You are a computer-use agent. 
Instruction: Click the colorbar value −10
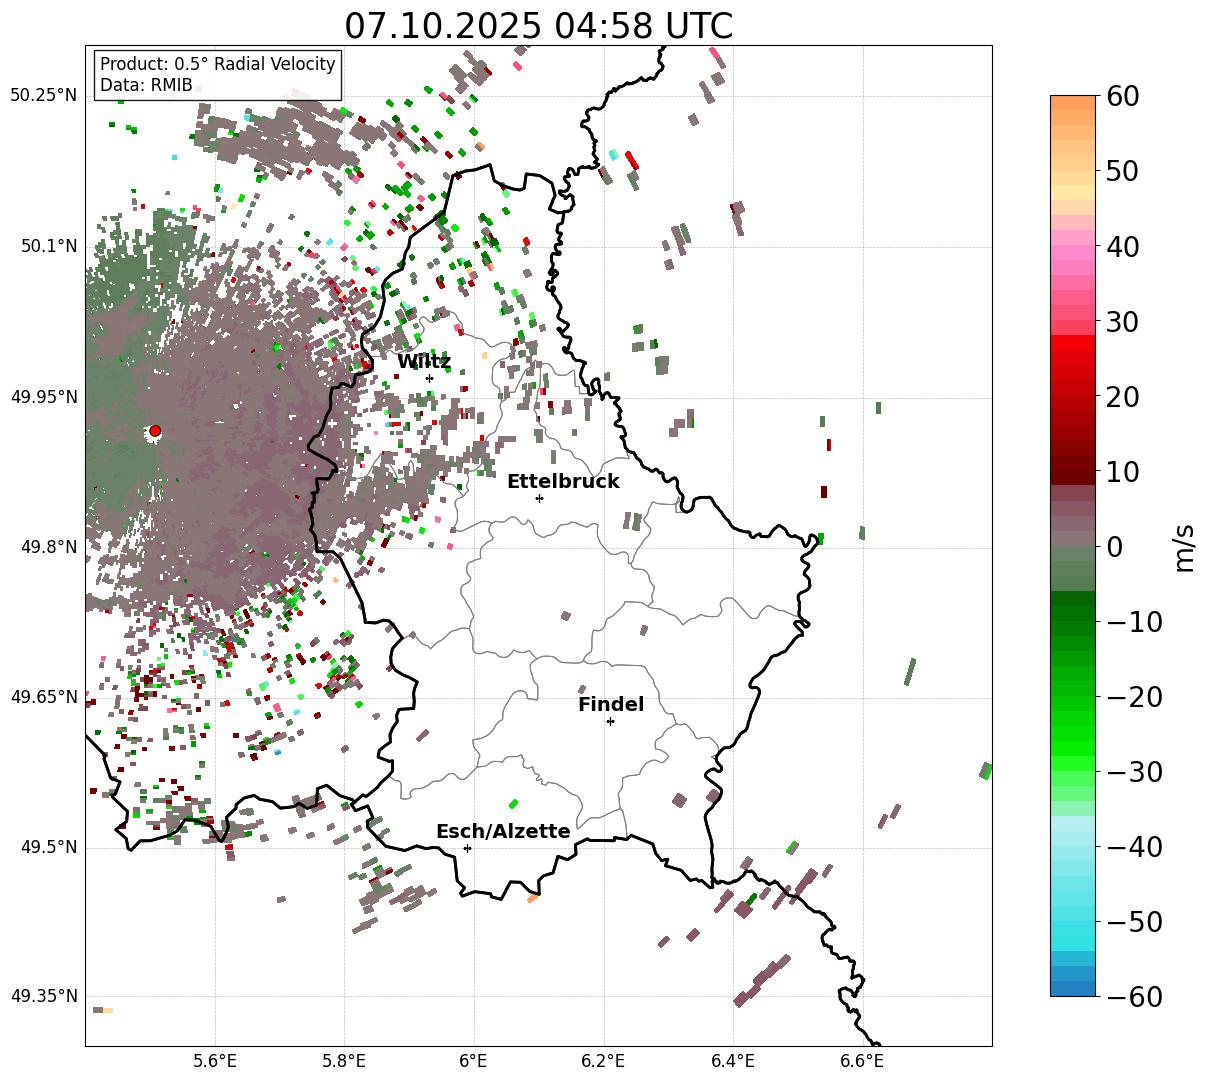(1135, 621)
